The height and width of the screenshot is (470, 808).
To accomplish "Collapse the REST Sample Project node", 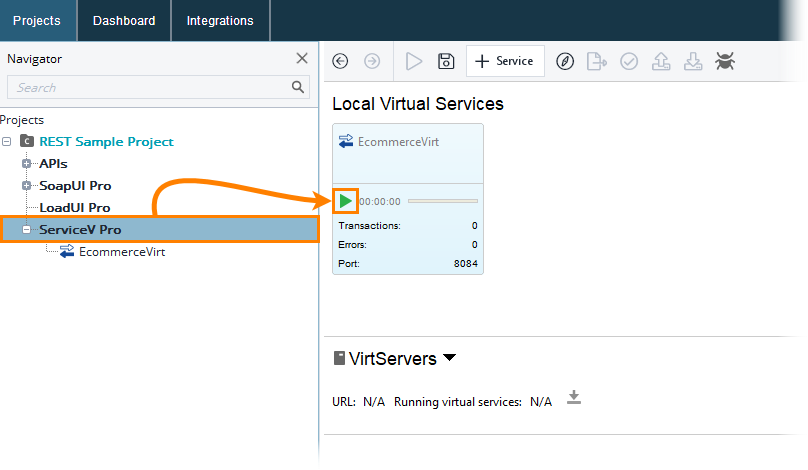I will click(x=7, y=141).
